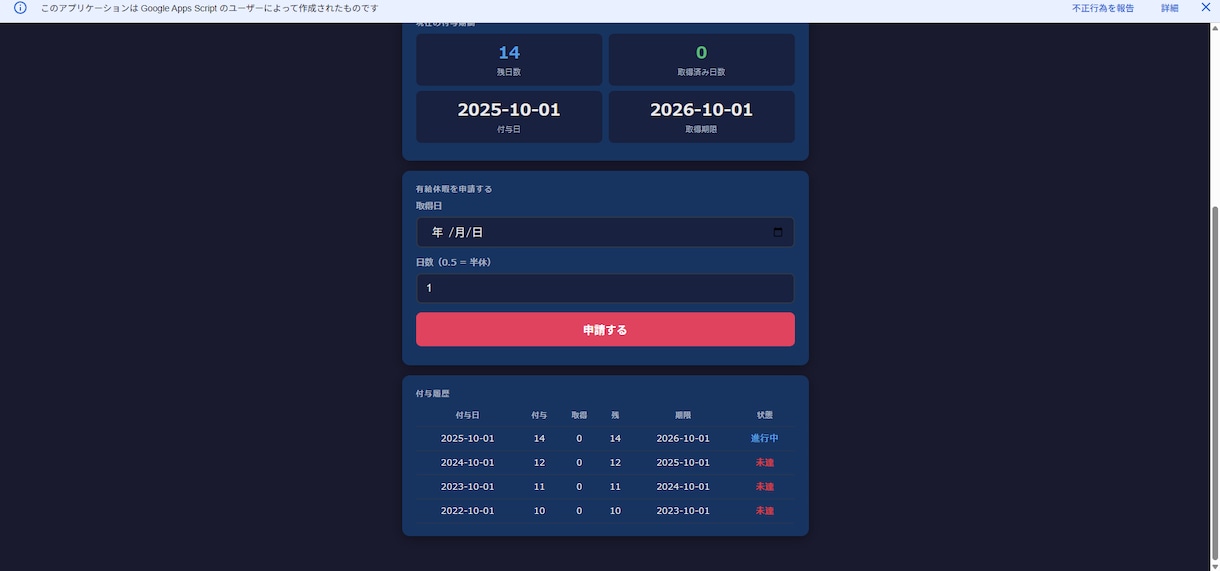Click the 日数 number input field

click(605, 288)
